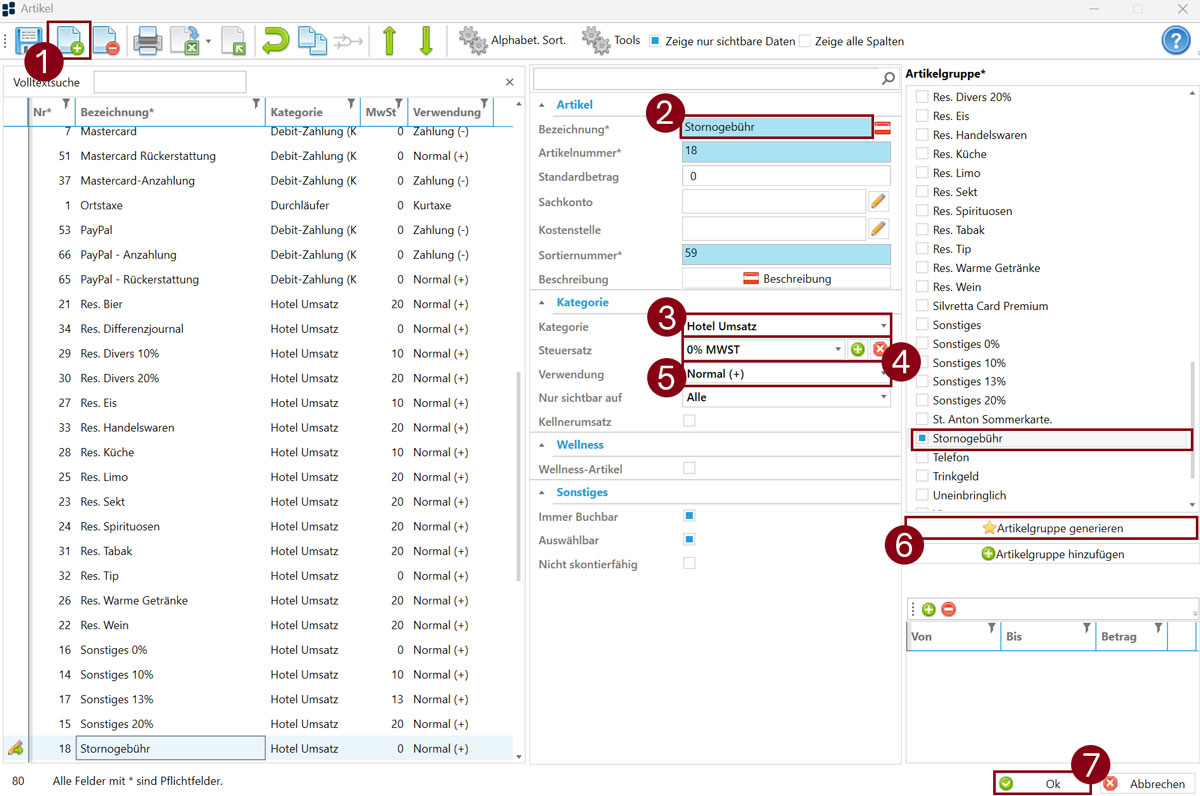Click the green undo arrow icon
The width and height of the screenshot is (1200, 796).
274,41
